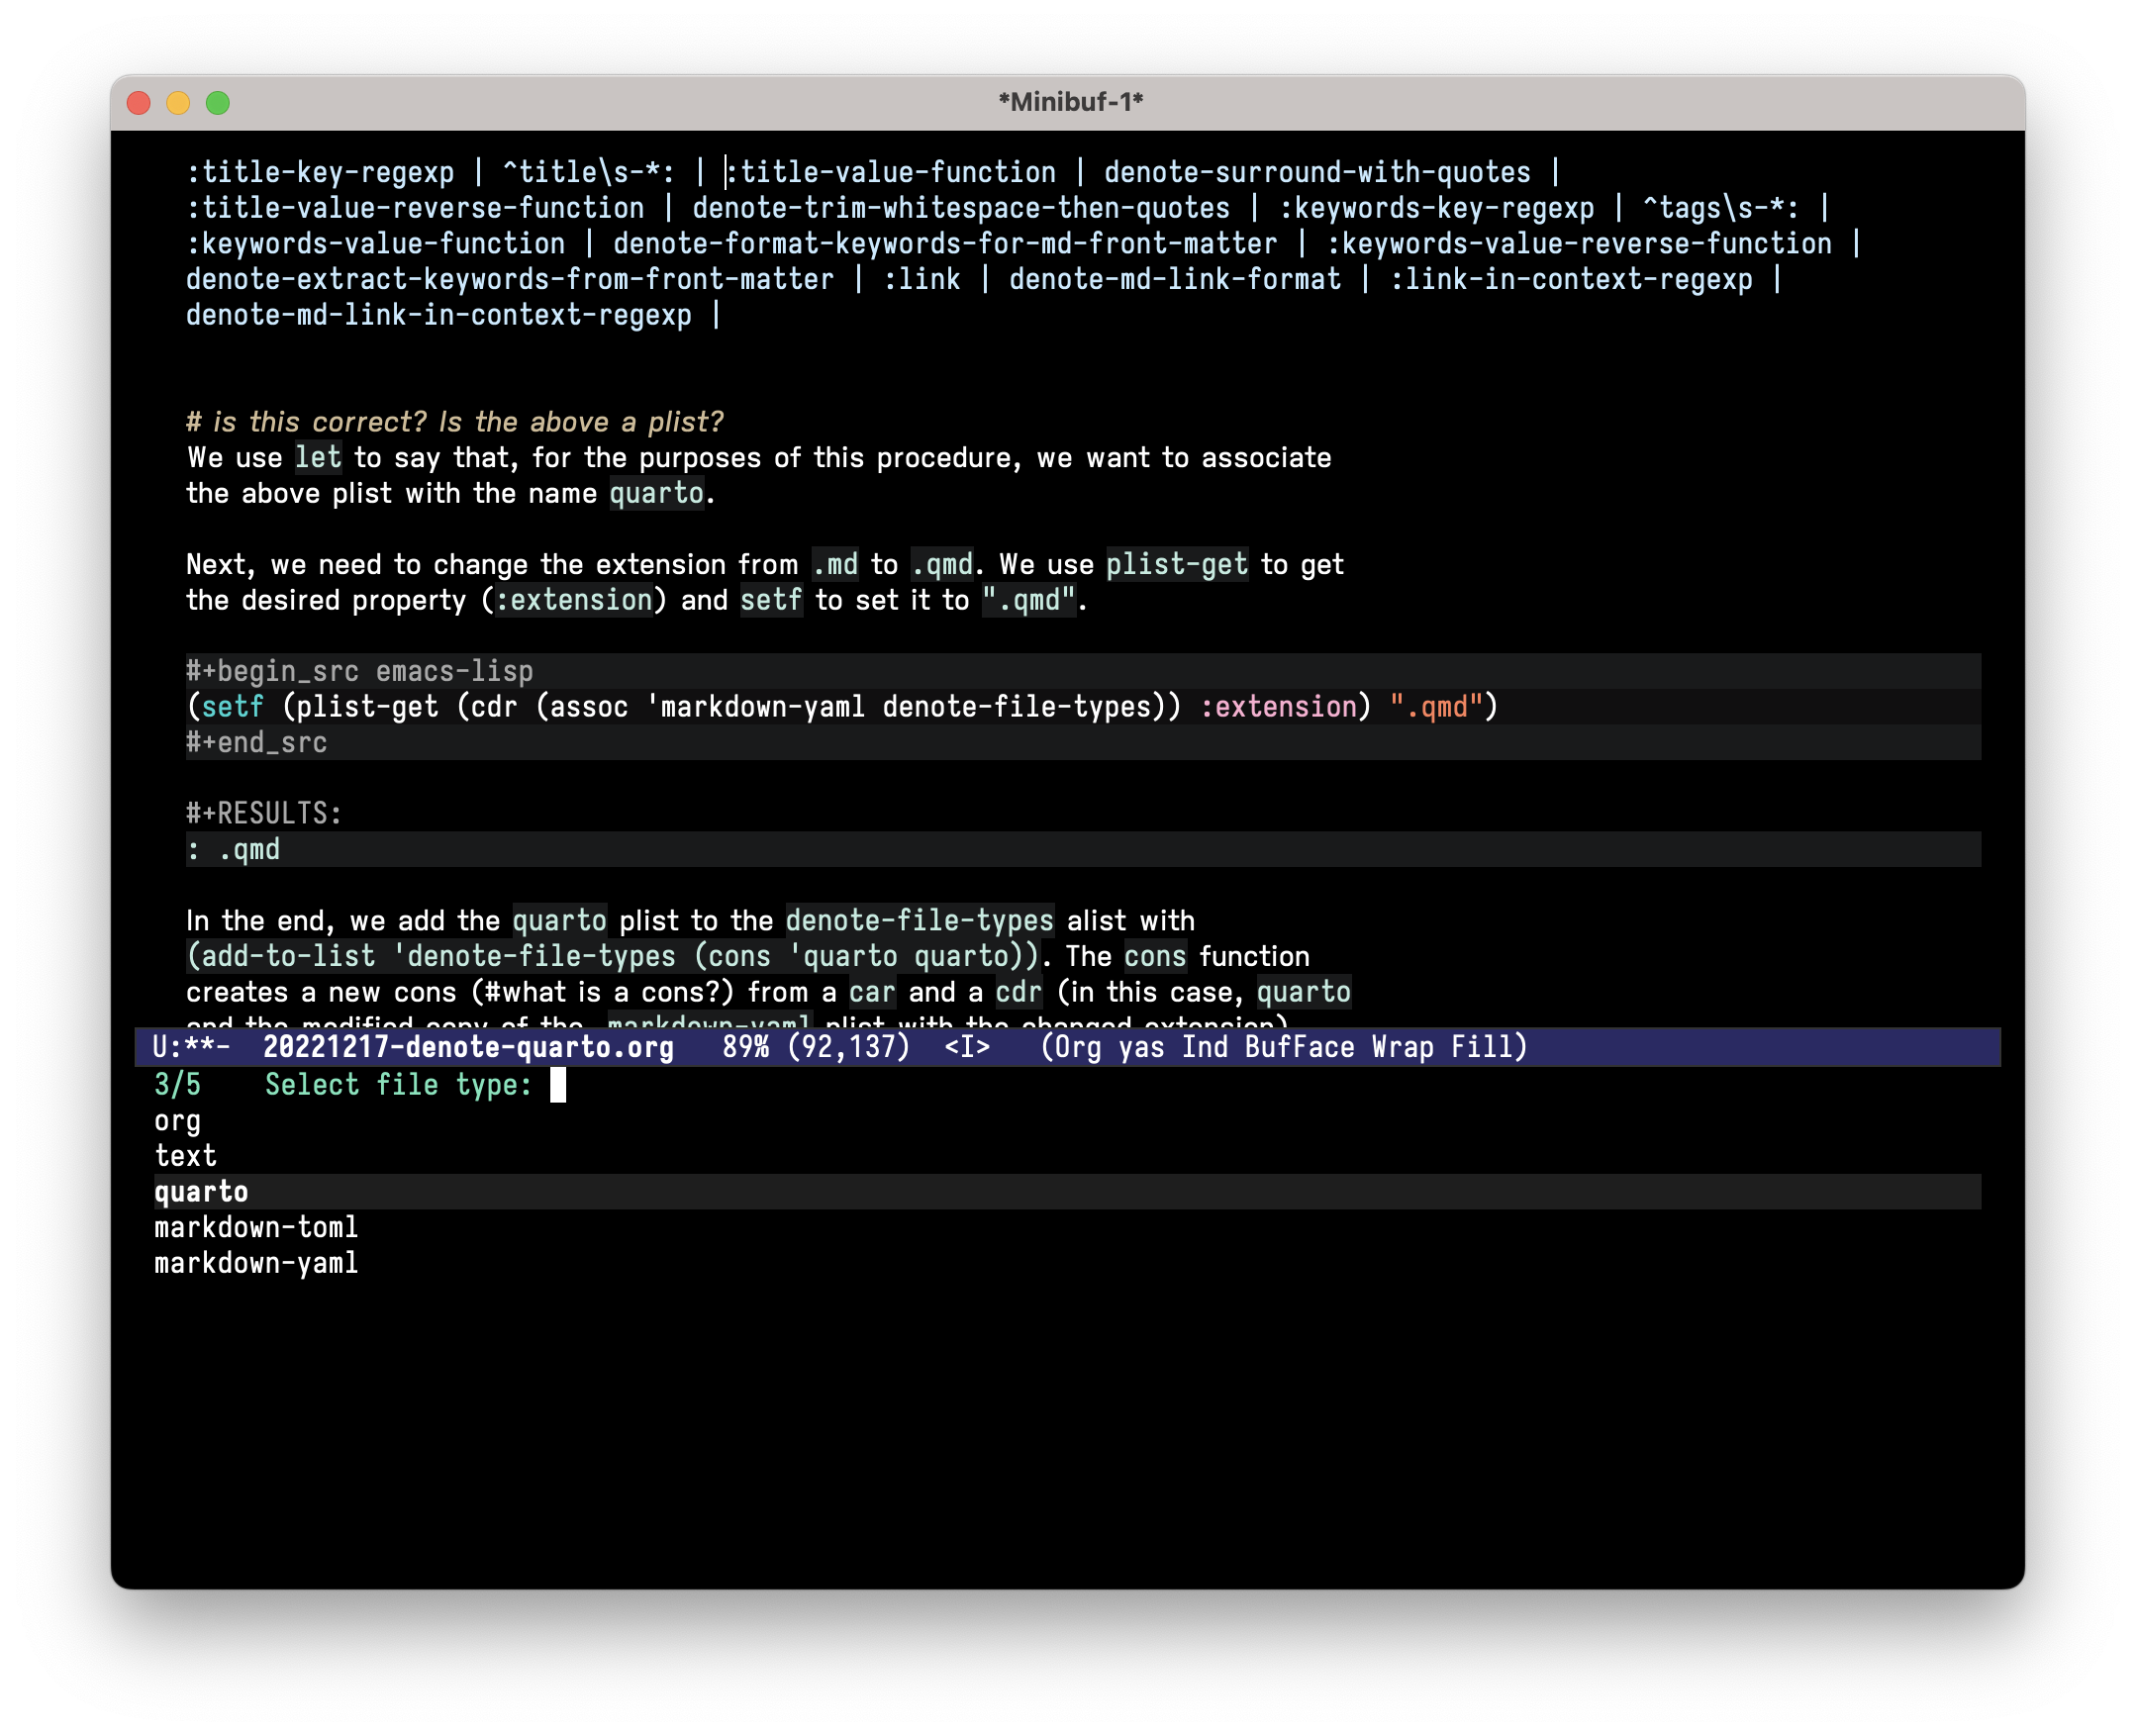Select the markdown-toml candidate
The height and width of the screenshot is (1736, 2136).
coord(256,1227)
